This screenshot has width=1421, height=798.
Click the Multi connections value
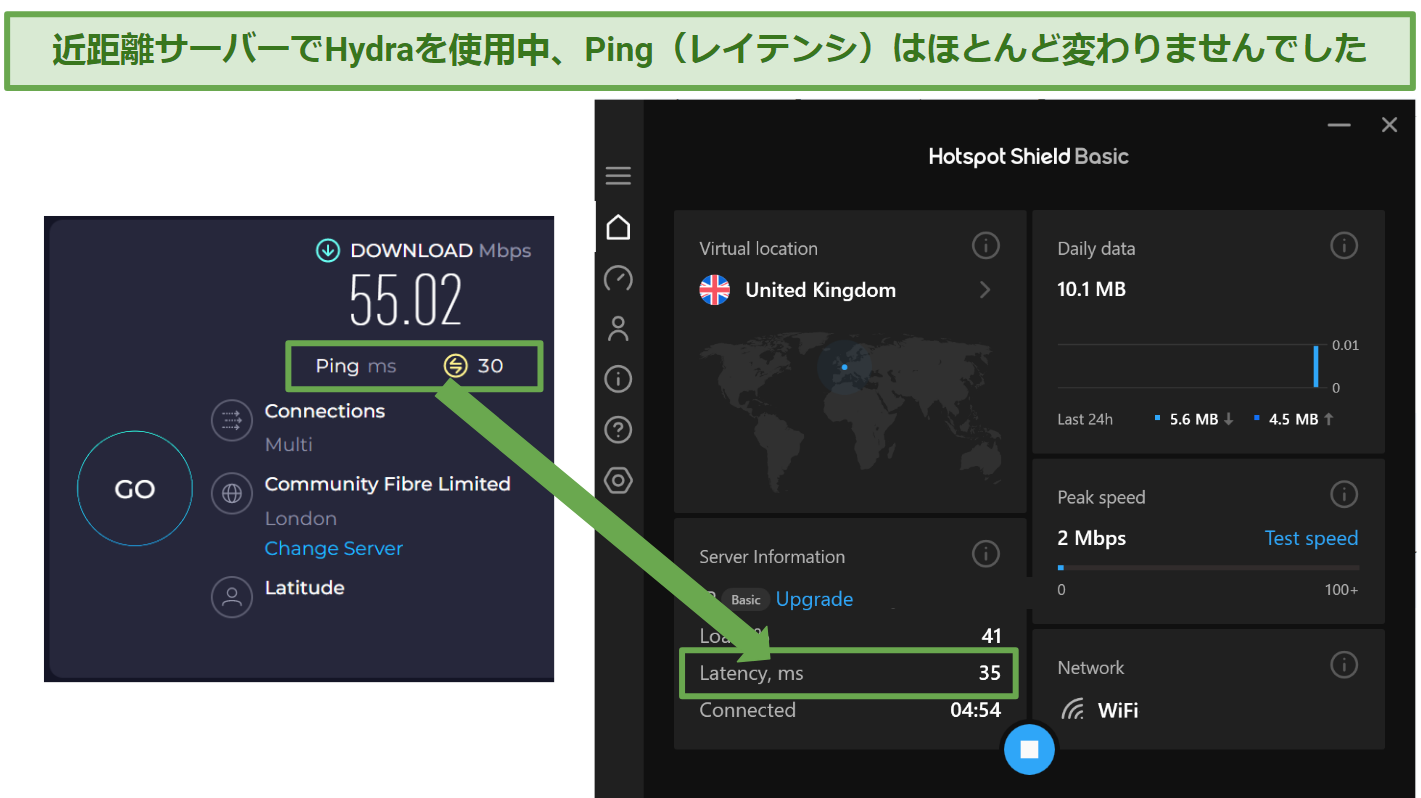(x=289, y=444)
